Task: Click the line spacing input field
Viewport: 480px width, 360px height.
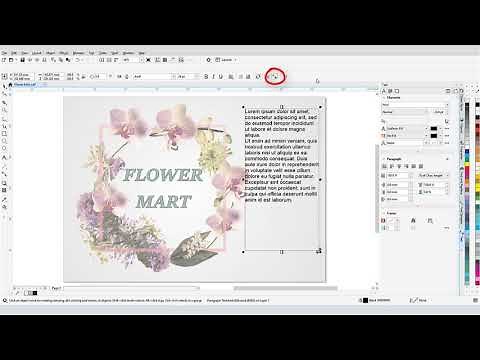Action: tap(398, 175)
